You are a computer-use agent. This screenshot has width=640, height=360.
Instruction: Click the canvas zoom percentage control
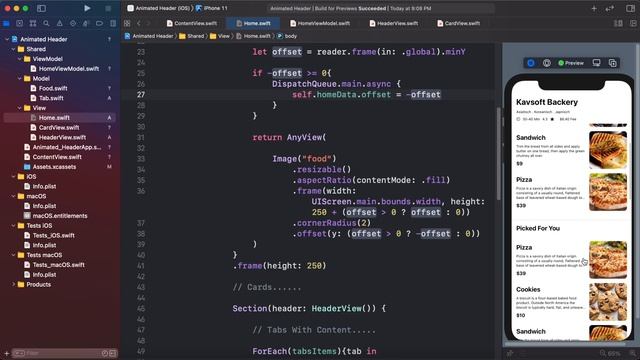614,353
